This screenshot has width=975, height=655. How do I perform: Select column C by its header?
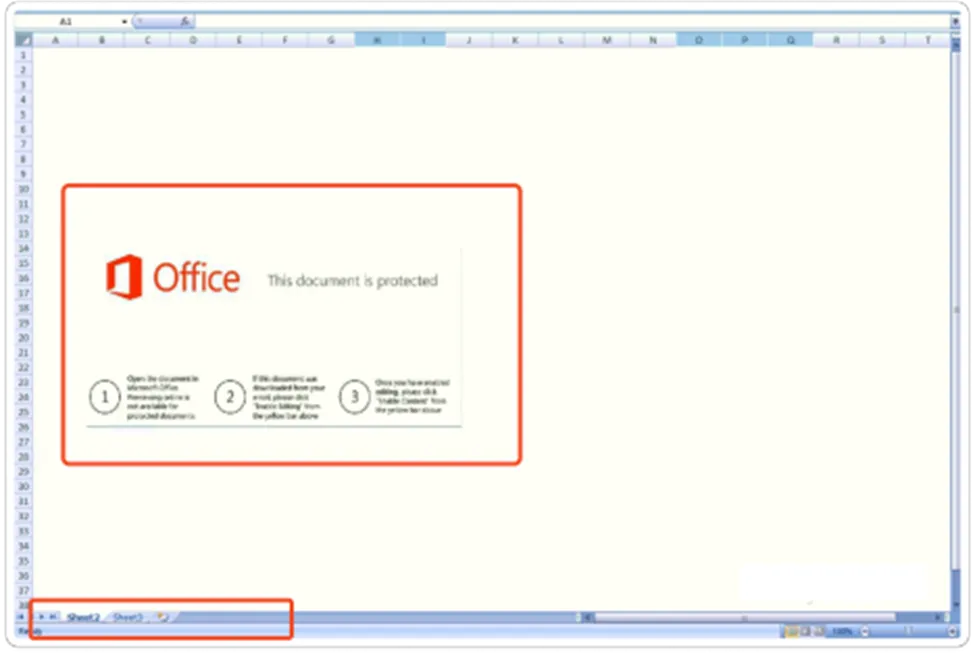[147, 40]
